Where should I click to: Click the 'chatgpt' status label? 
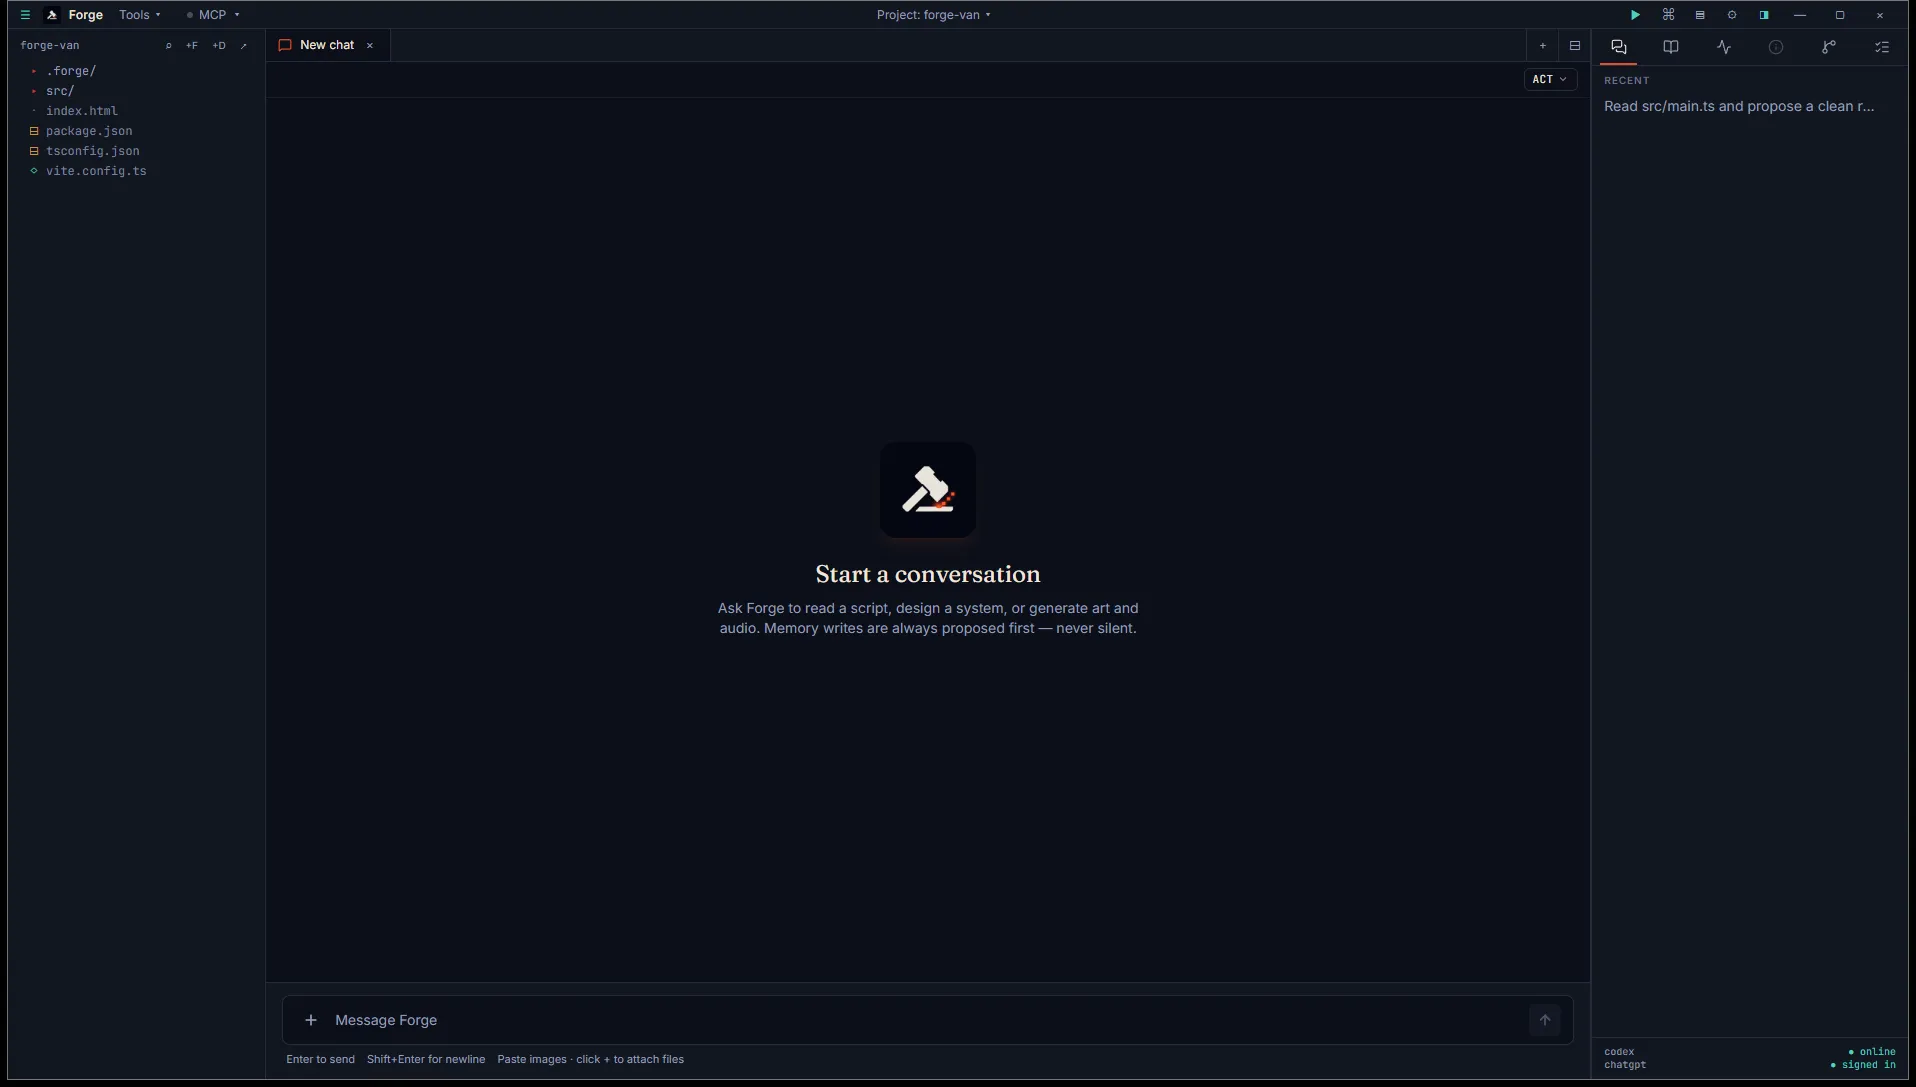tap(1625, 1065)
